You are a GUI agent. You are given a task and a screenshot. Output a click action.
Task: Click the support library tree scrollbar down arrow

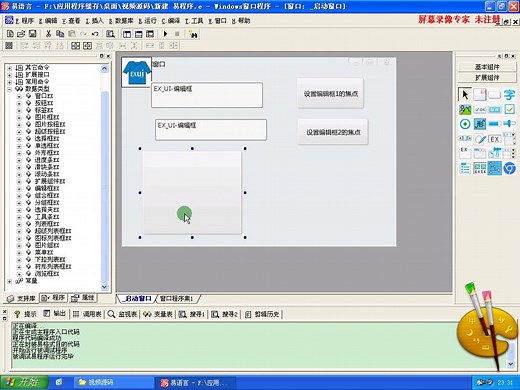pyautogui.click(x=104, y=287)
